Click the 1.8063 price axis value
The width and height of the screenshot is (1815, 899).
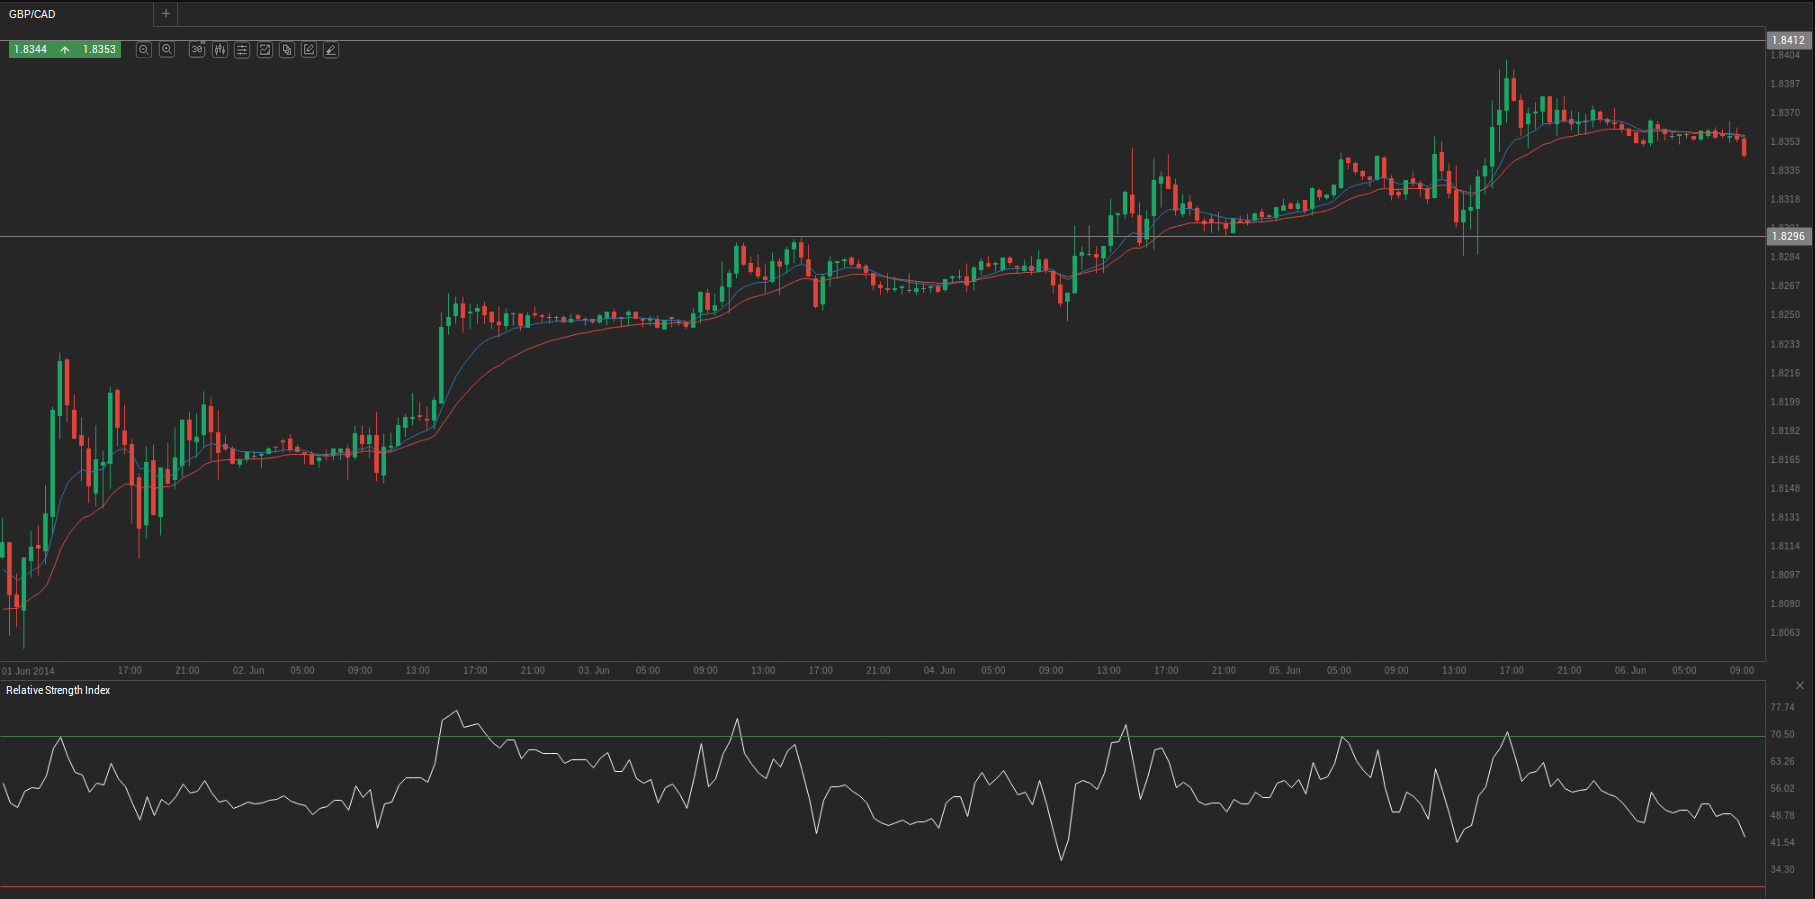point(1785,633)
